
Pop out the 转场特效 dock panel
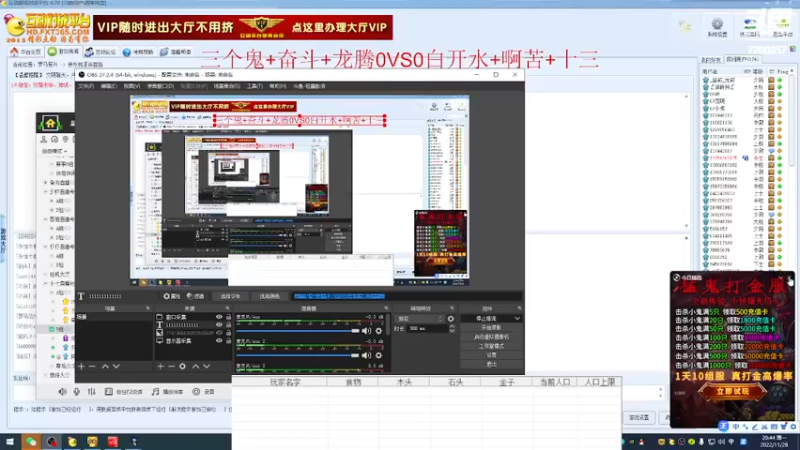point(452,309)
